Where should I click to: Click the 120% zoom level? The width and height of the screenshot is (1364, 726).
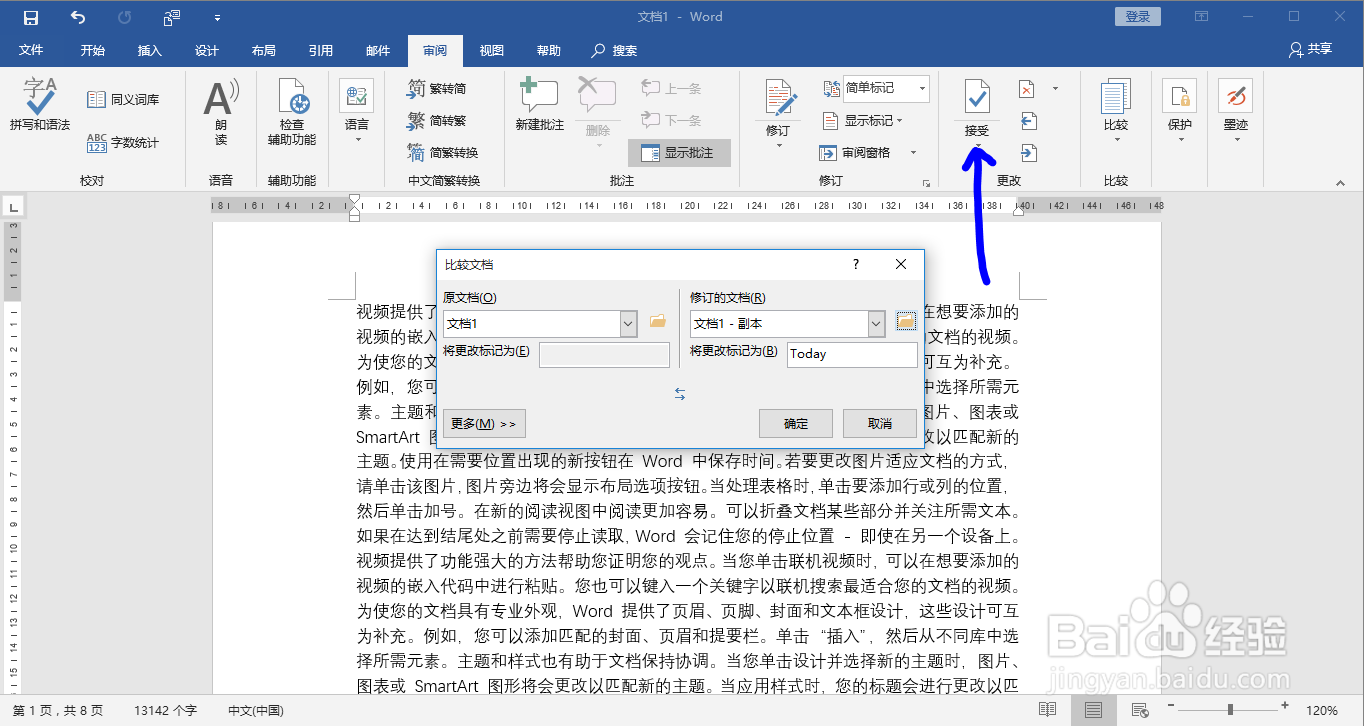tap(1321, 710)
